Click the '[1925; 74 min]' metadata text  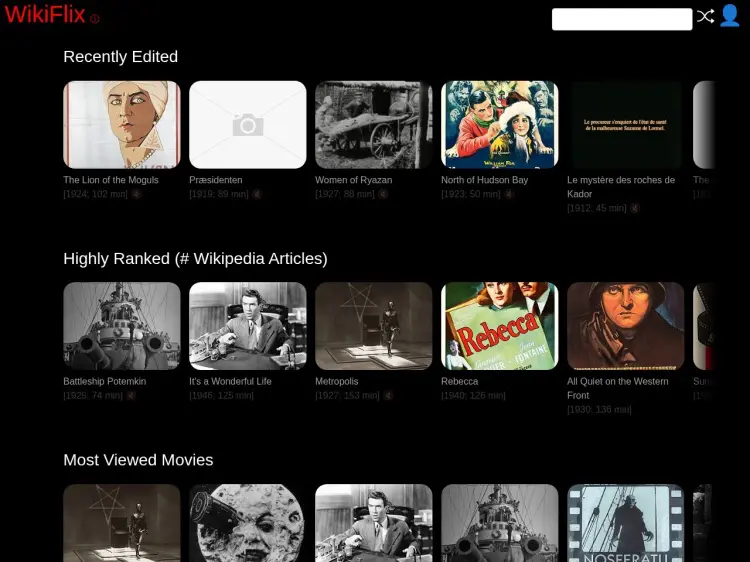coord(93,396)
